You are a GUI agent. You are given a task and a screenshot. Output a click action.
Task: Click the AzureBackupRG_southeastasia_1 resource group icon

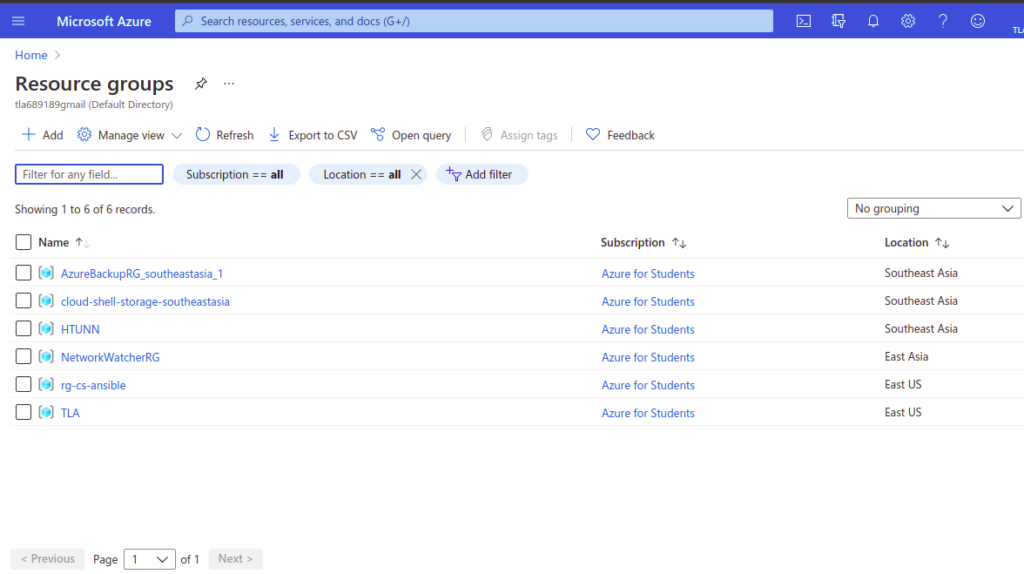(46, 273)
